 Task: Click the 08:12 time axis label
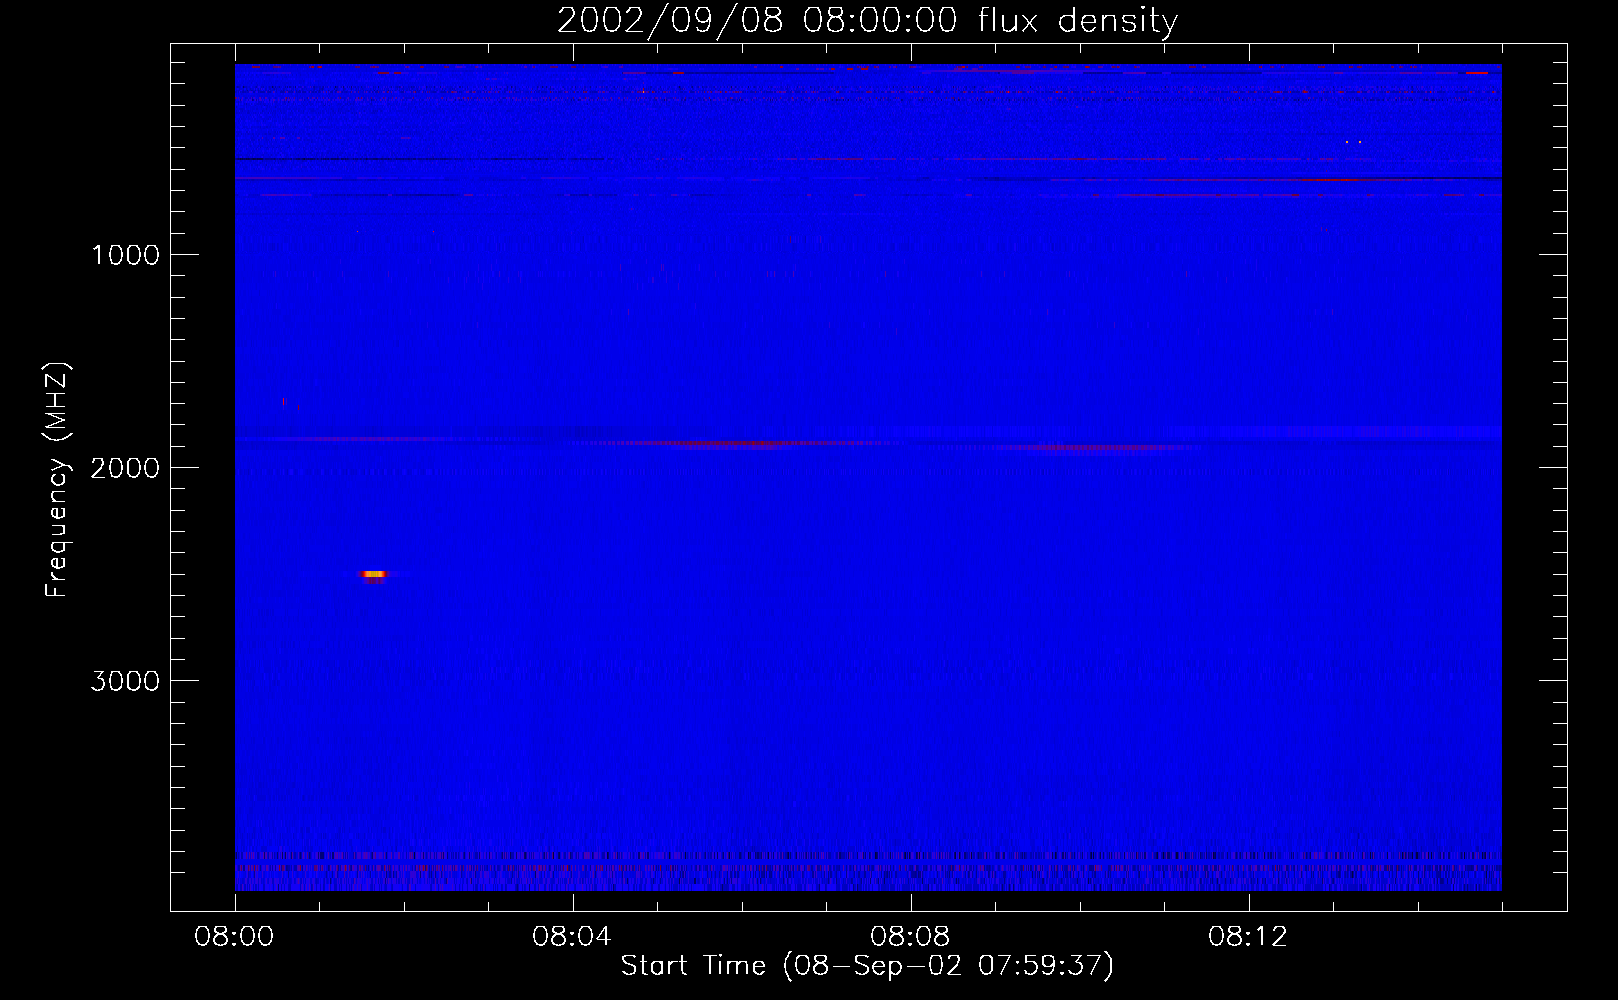[1248, 937]
